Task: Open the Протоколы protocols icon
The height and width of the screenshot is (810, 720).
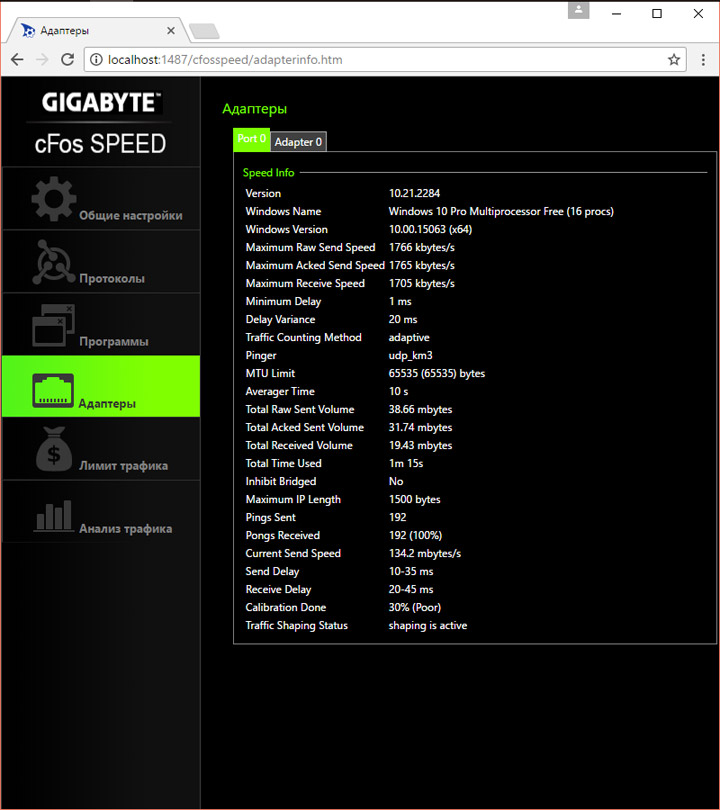Action: (54, 262)
